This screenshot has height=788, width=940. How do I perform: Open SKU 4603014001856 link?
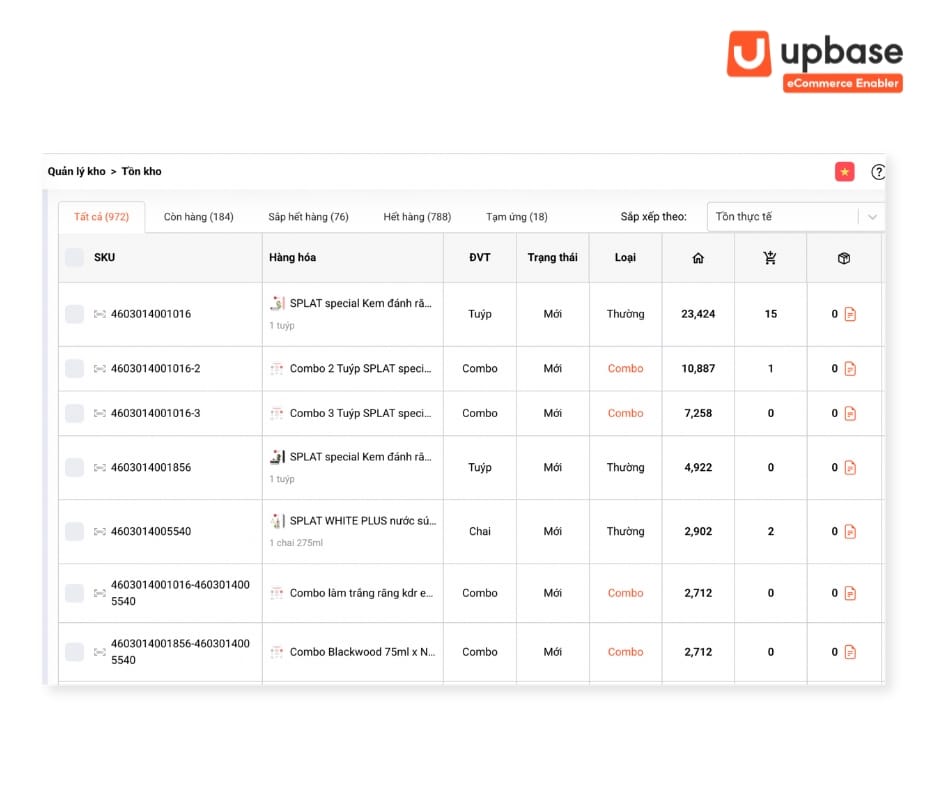click(x=150, y=468)
